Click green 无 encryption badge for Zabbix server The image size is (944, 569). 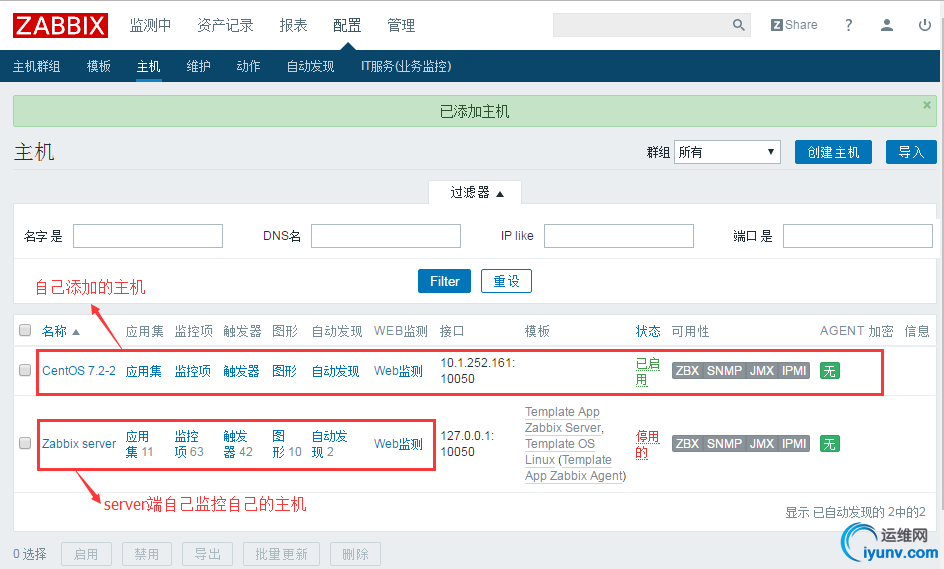(x=830, y=444)
